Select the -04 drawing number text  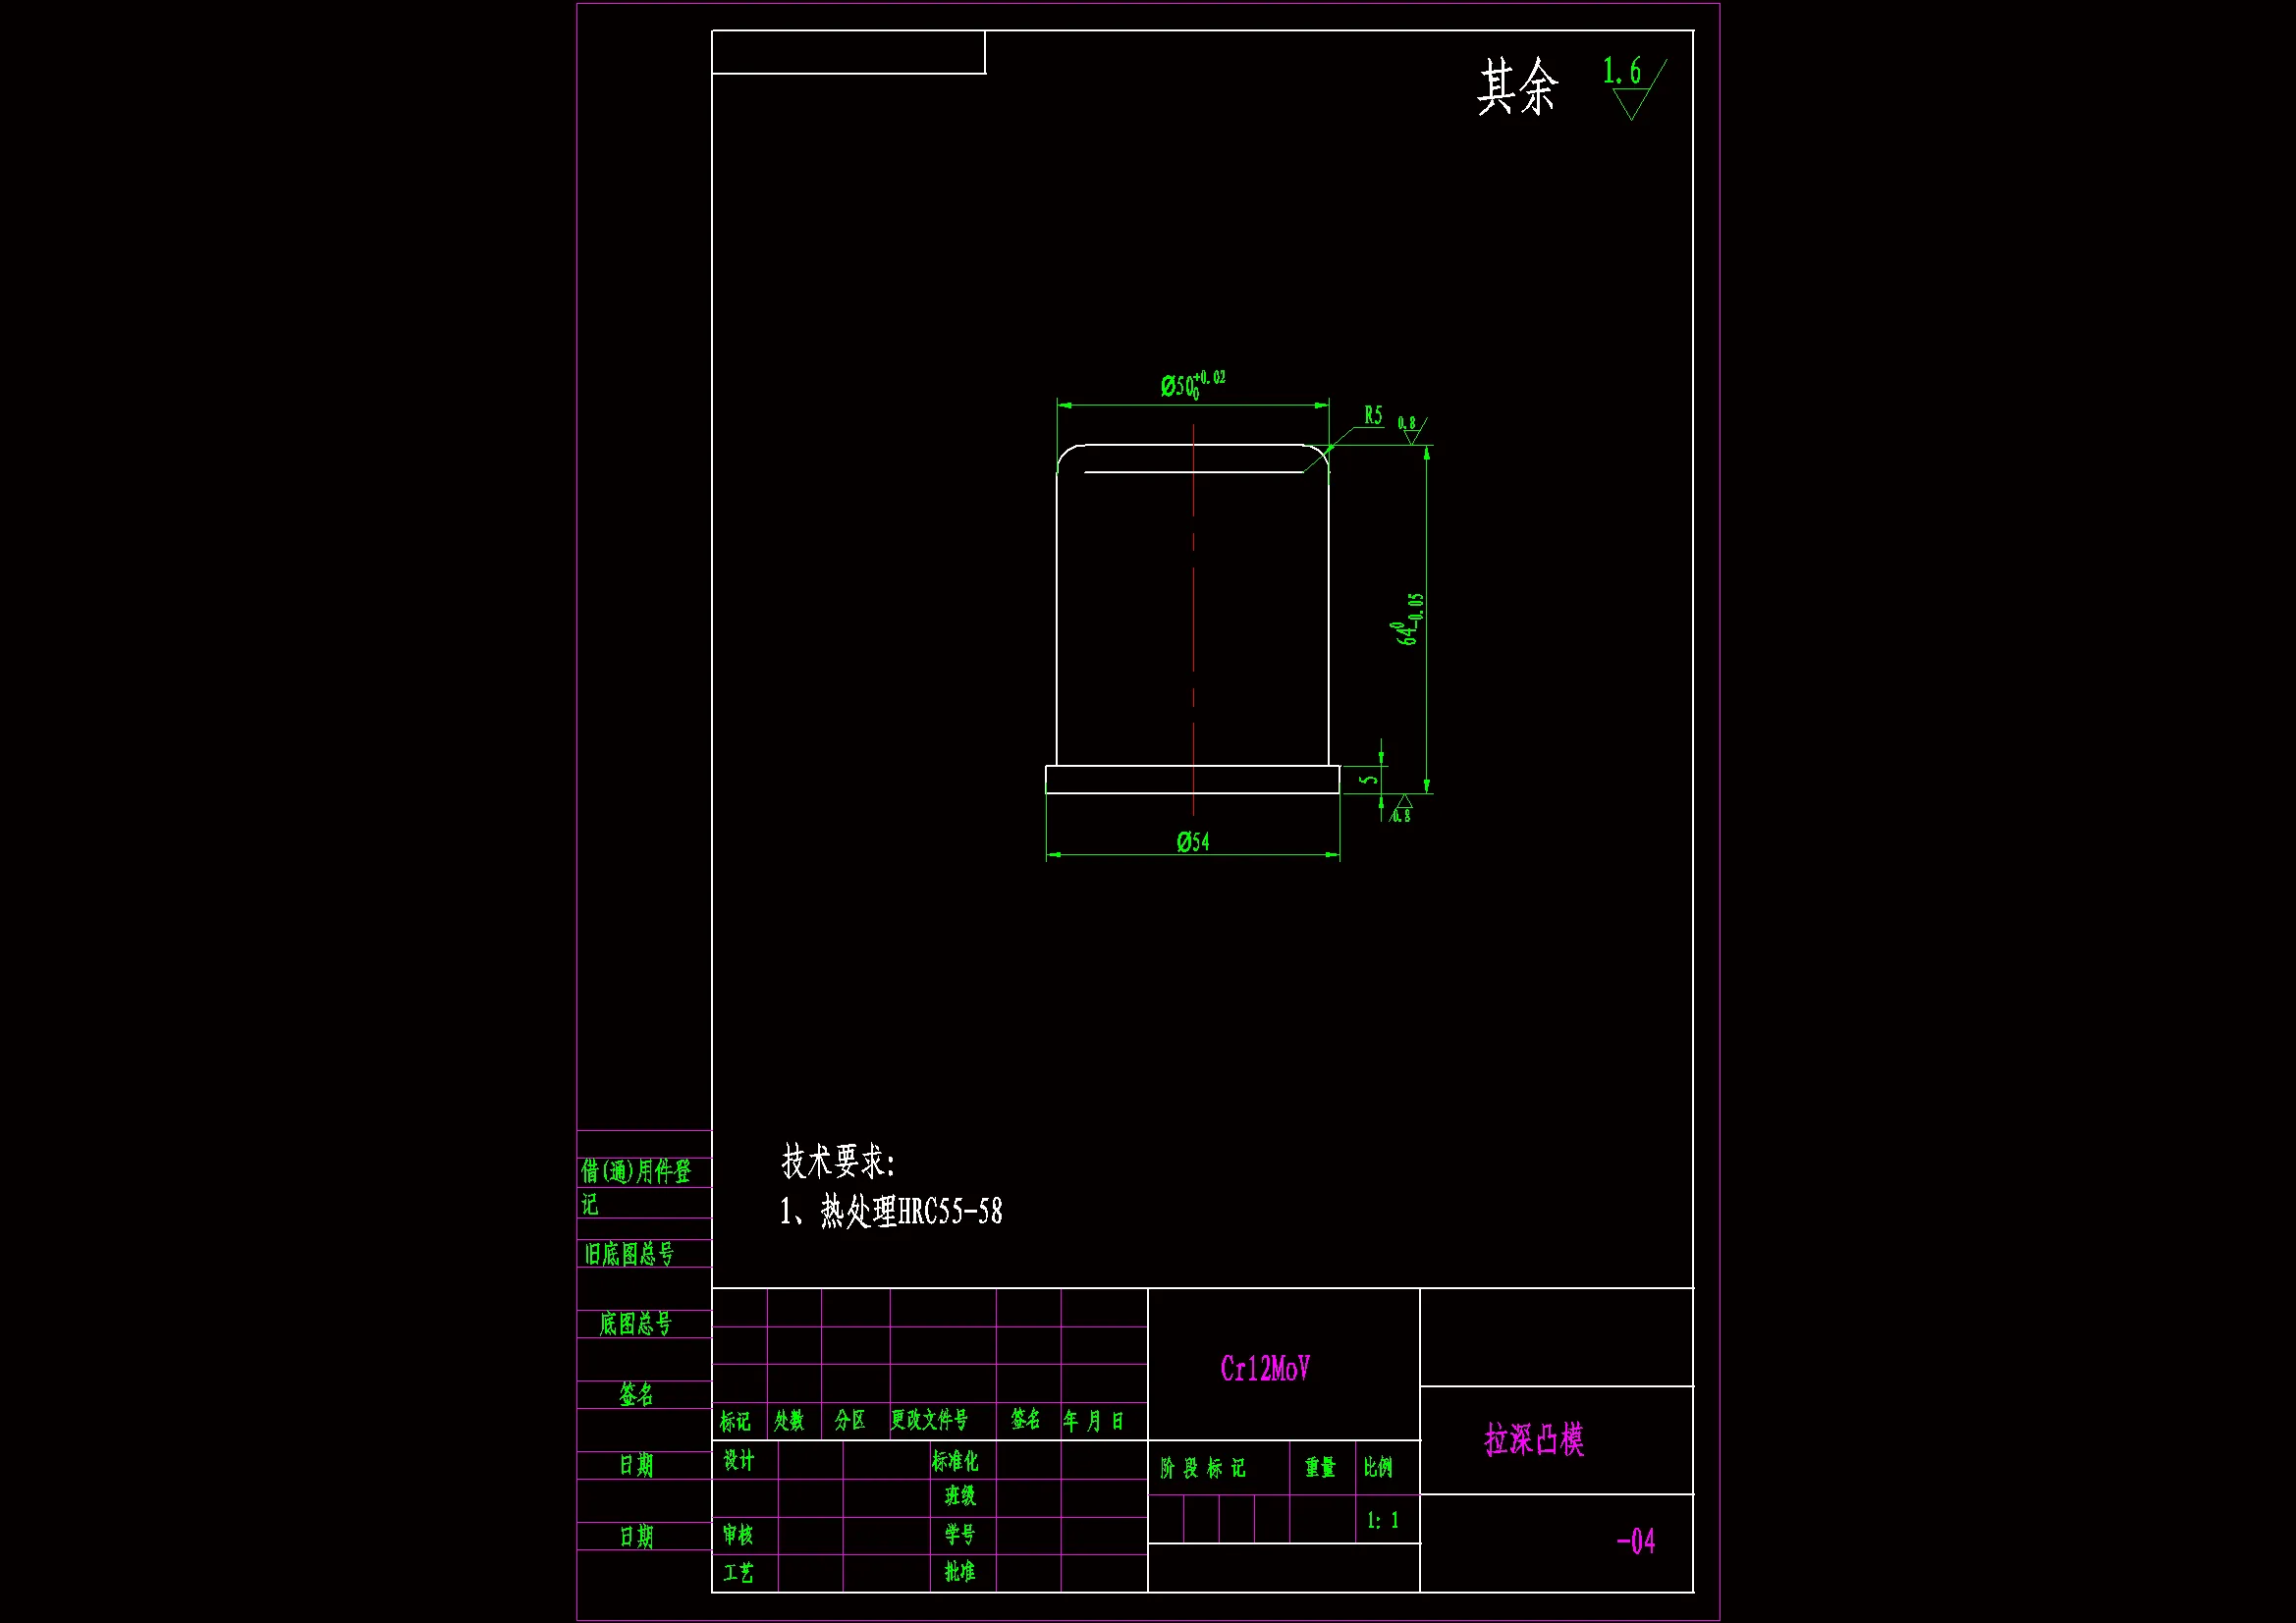tap(1635, 1541)
